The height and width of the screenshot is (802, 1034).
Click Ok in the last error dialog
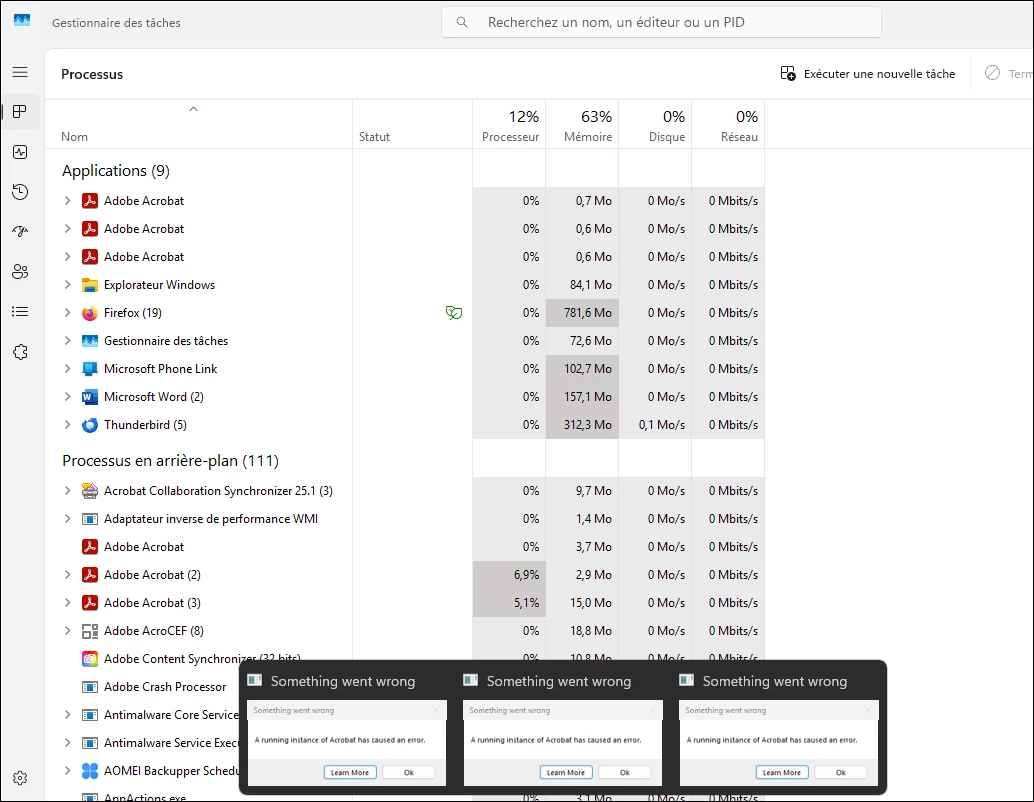(x=841, y=772)
